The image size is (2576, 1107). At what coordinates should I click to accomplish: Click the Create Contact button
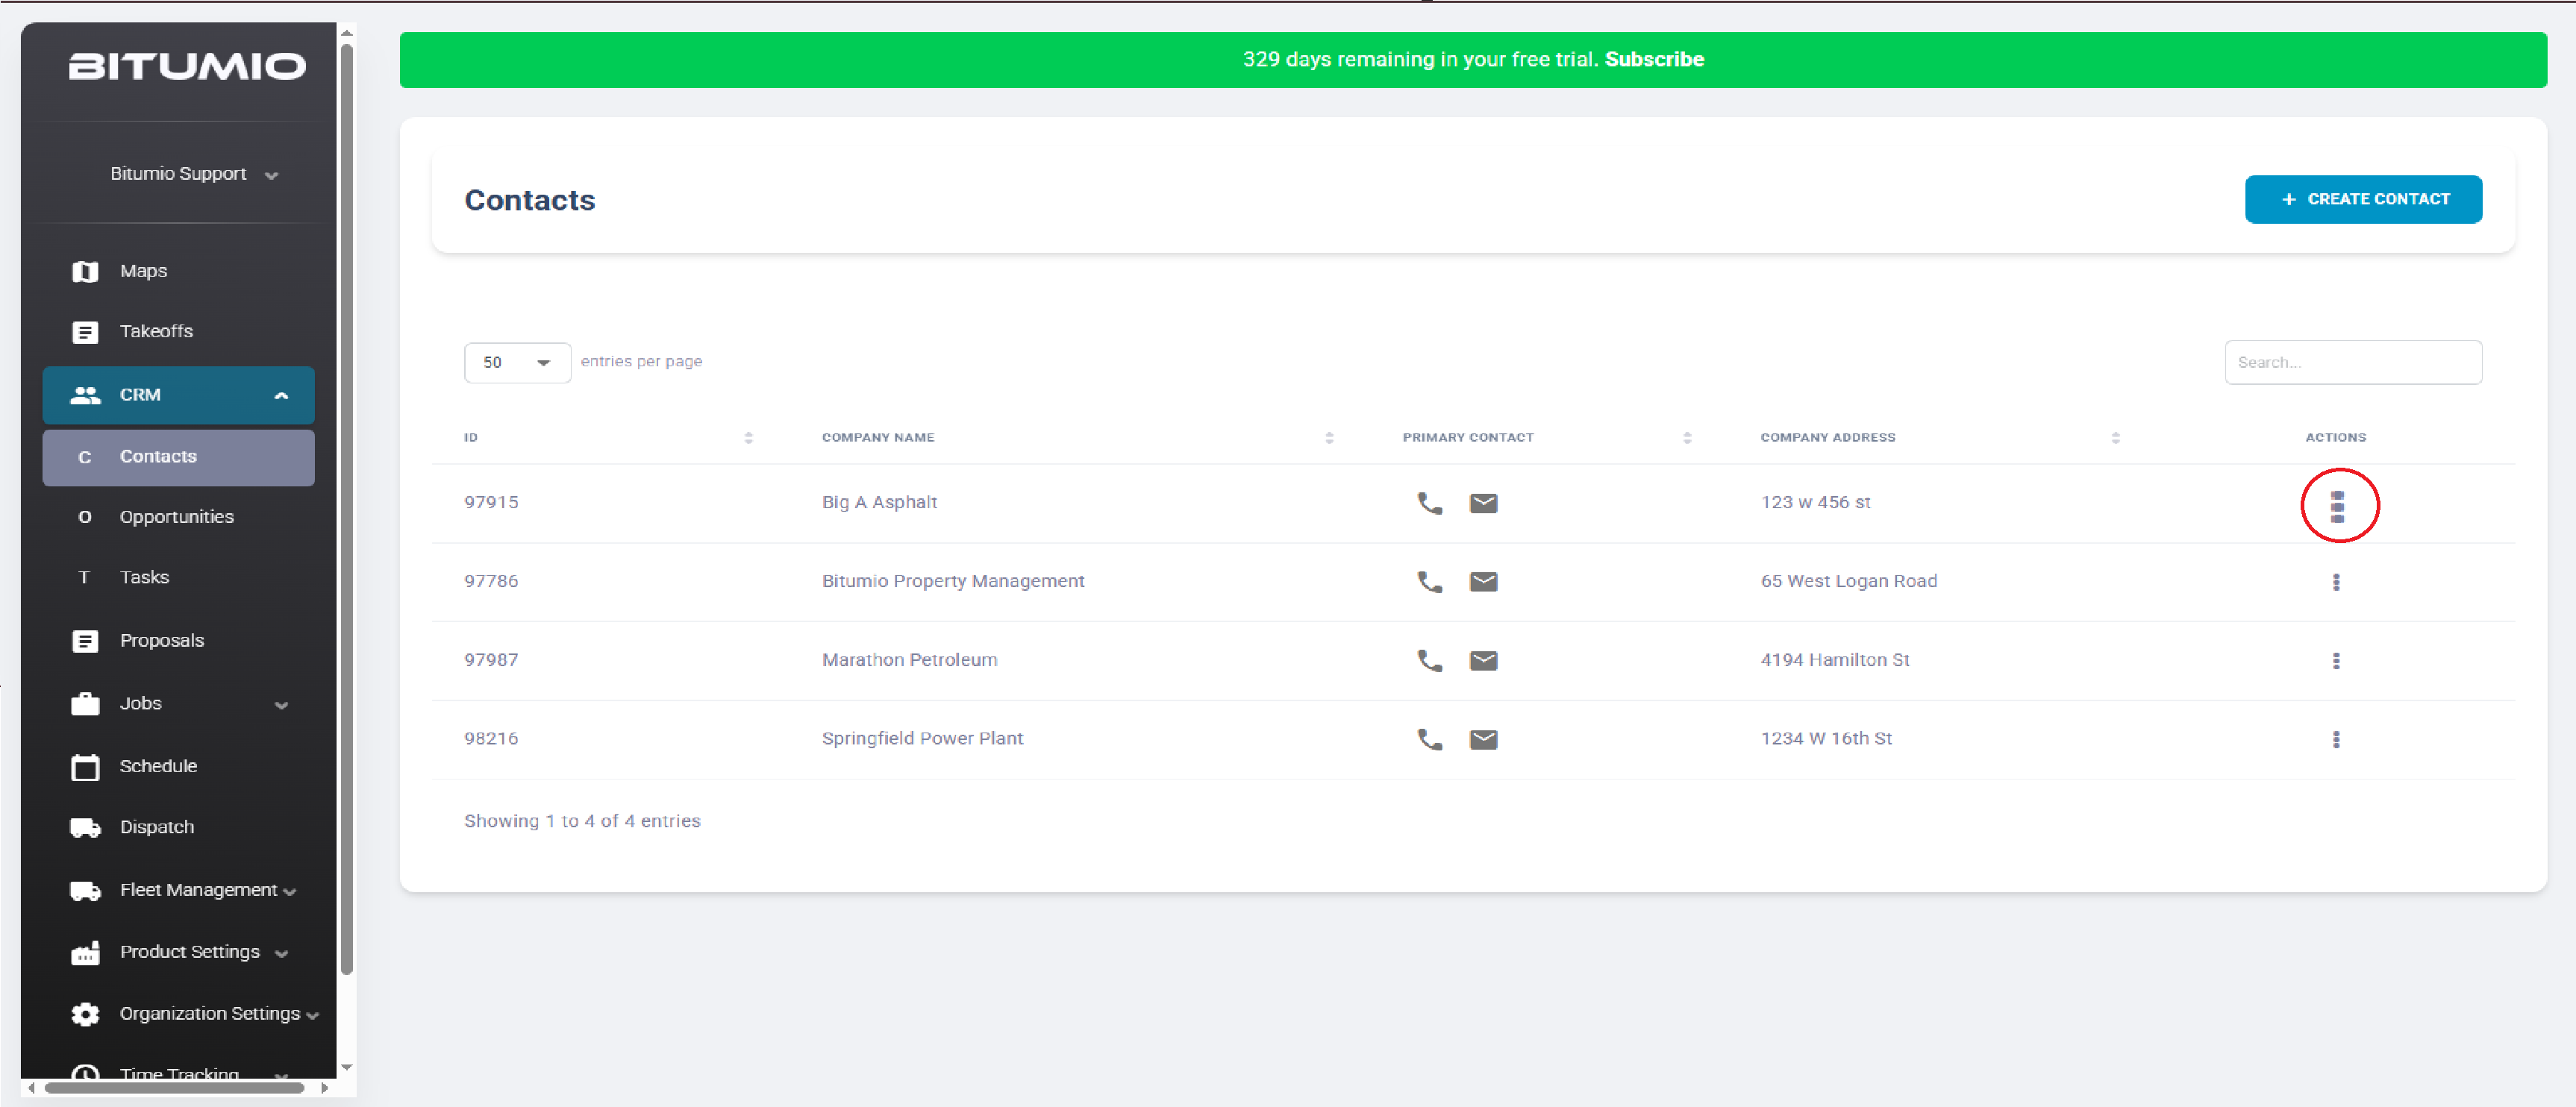2363,199
